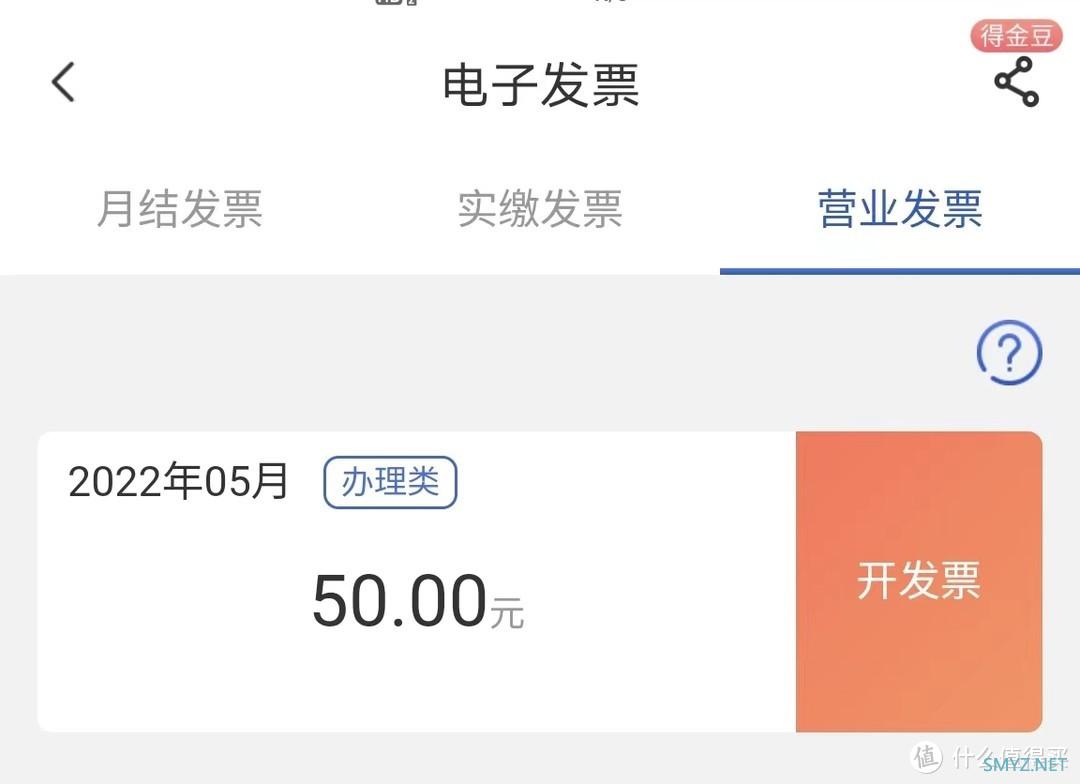
Task: Open the 实缴发票 tab
Action: click(540, 209)
